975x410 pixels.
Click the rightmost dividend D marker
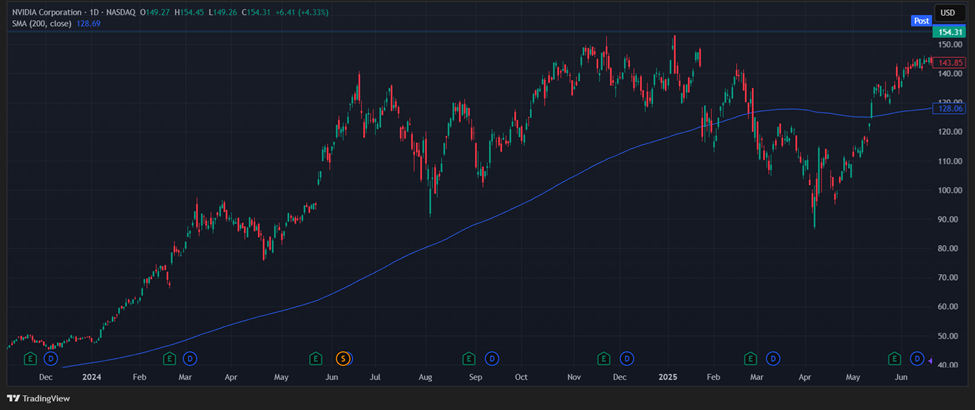[x=917, y=358]
